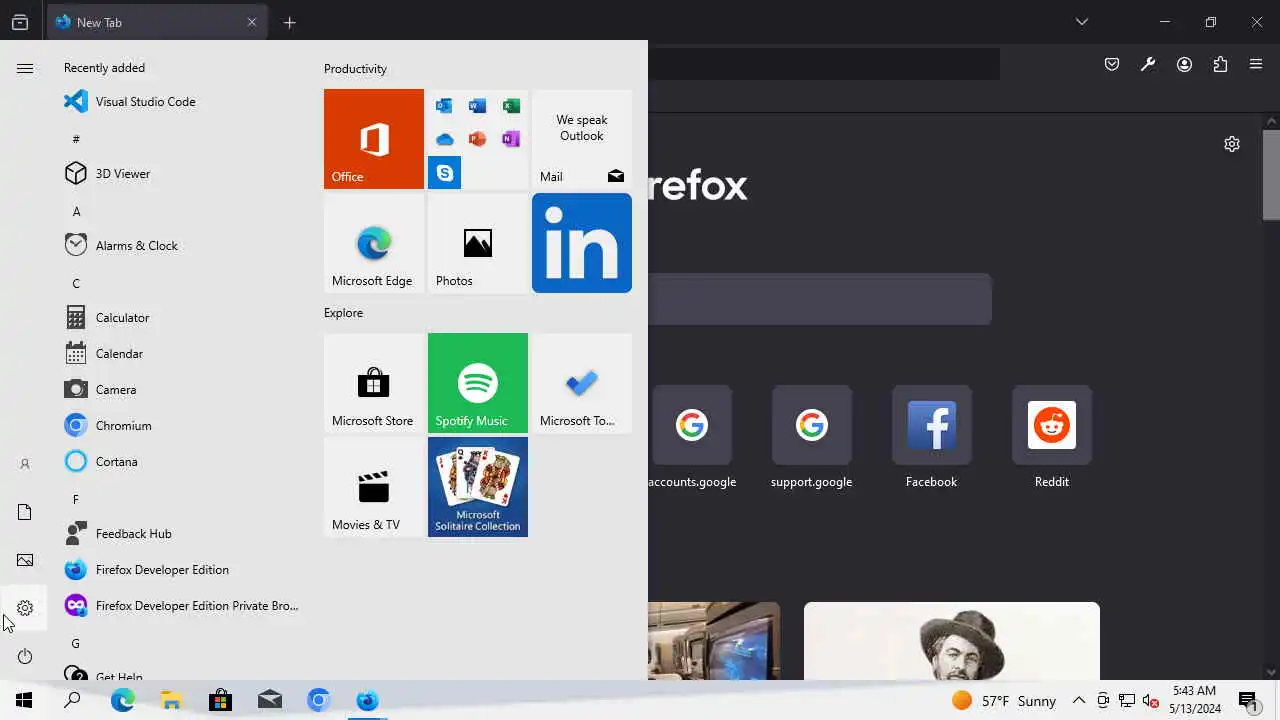Open a new tab with plus button
The height and width of the screenshot is (720, 1280).
pos(290,22)
